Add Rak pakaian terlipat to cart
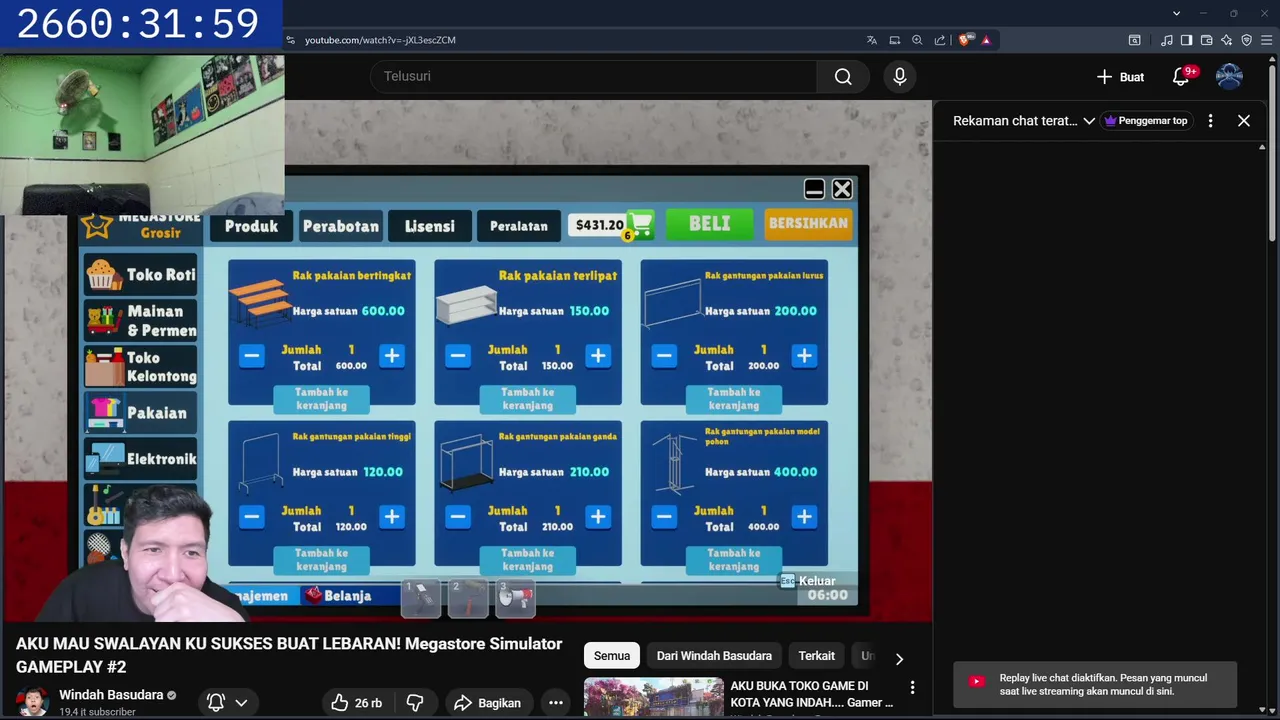The height and width of the screenshot is (720, 1280). pos(527,399)
